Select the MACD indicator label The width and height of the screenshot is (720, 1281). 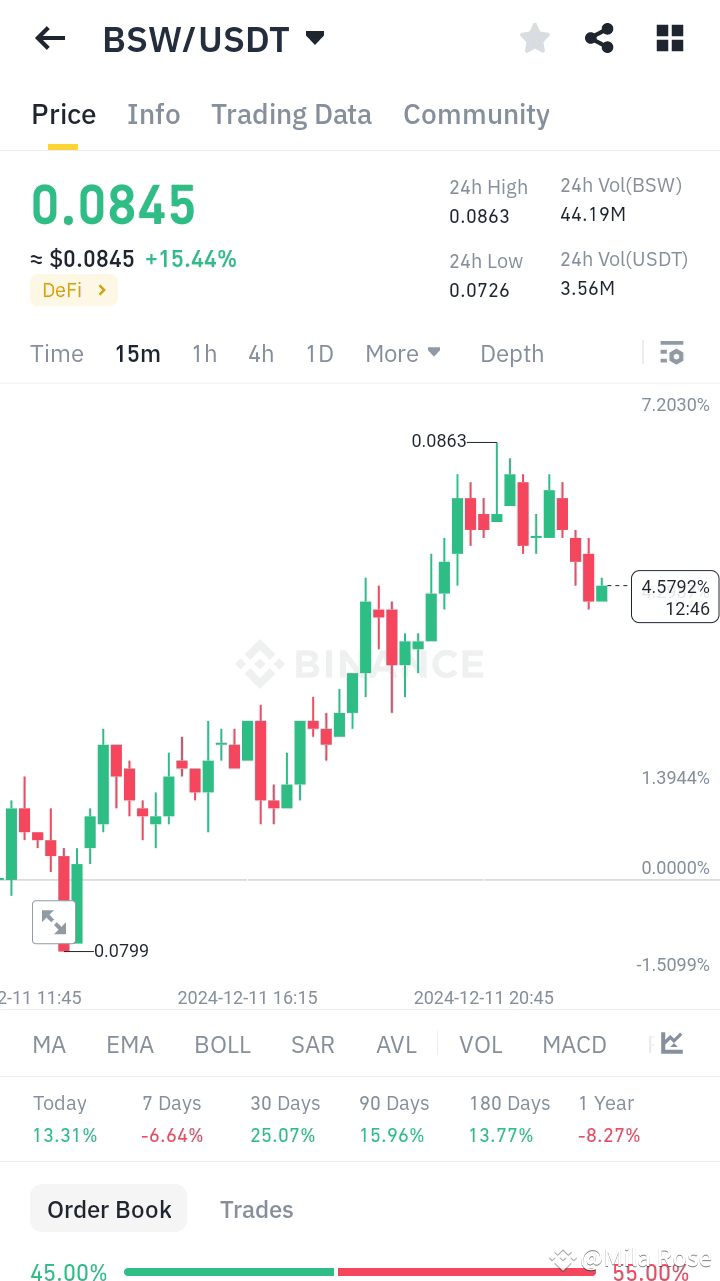574,1043
